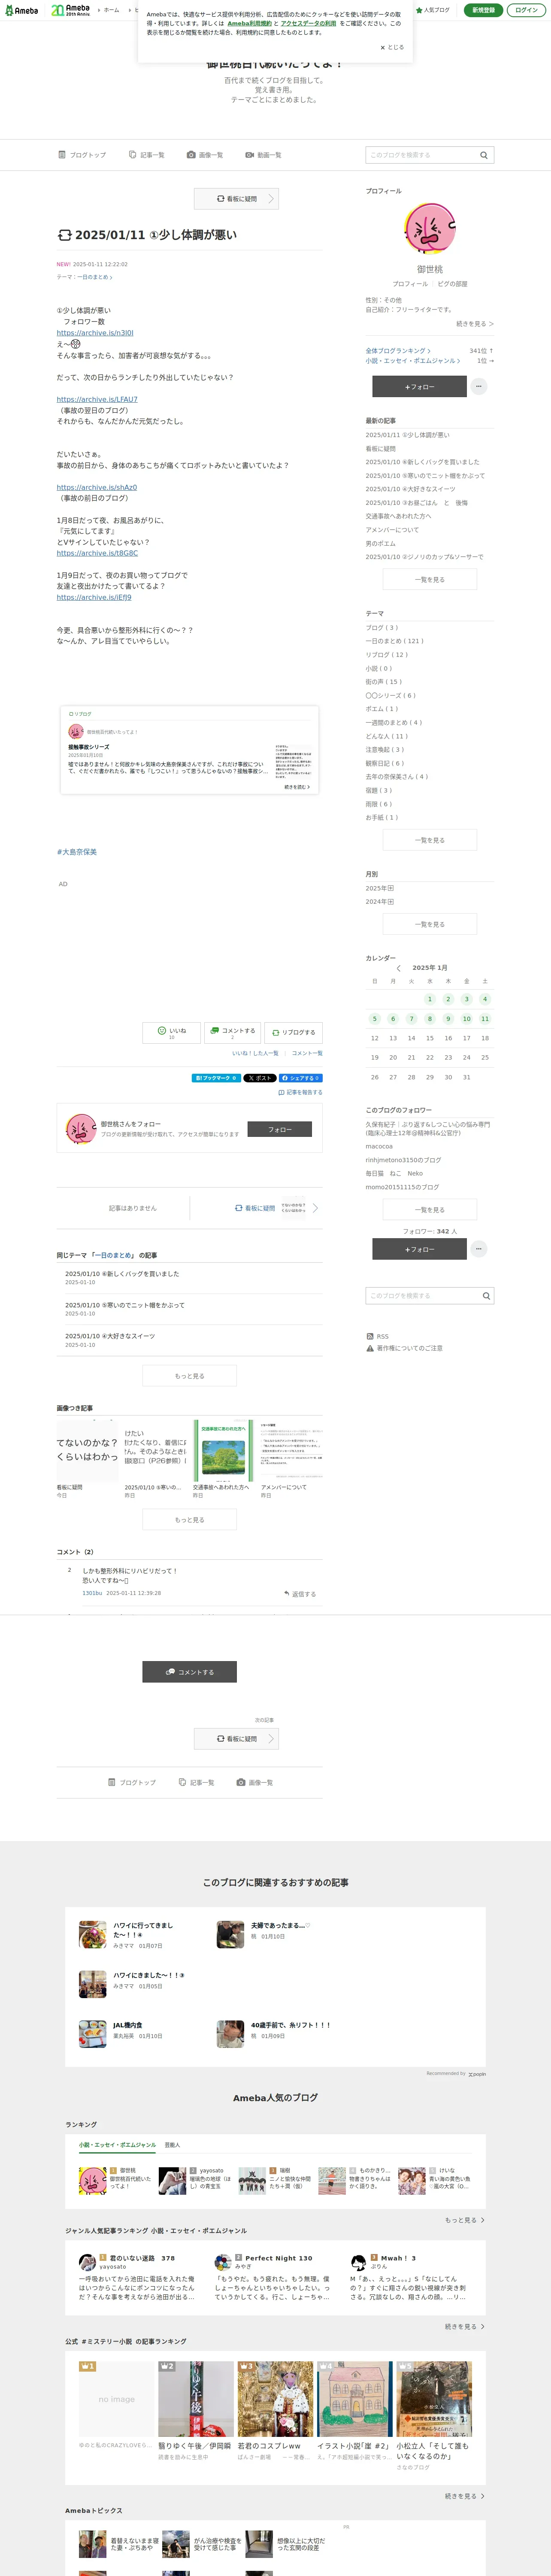Select day 11 in the calendar

pos(485,1019)
